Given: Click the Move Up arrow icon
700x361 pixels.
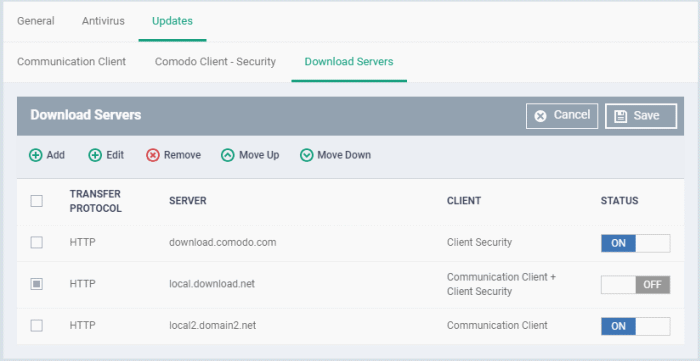Looking at the screenshot, I should click(228, 155).
